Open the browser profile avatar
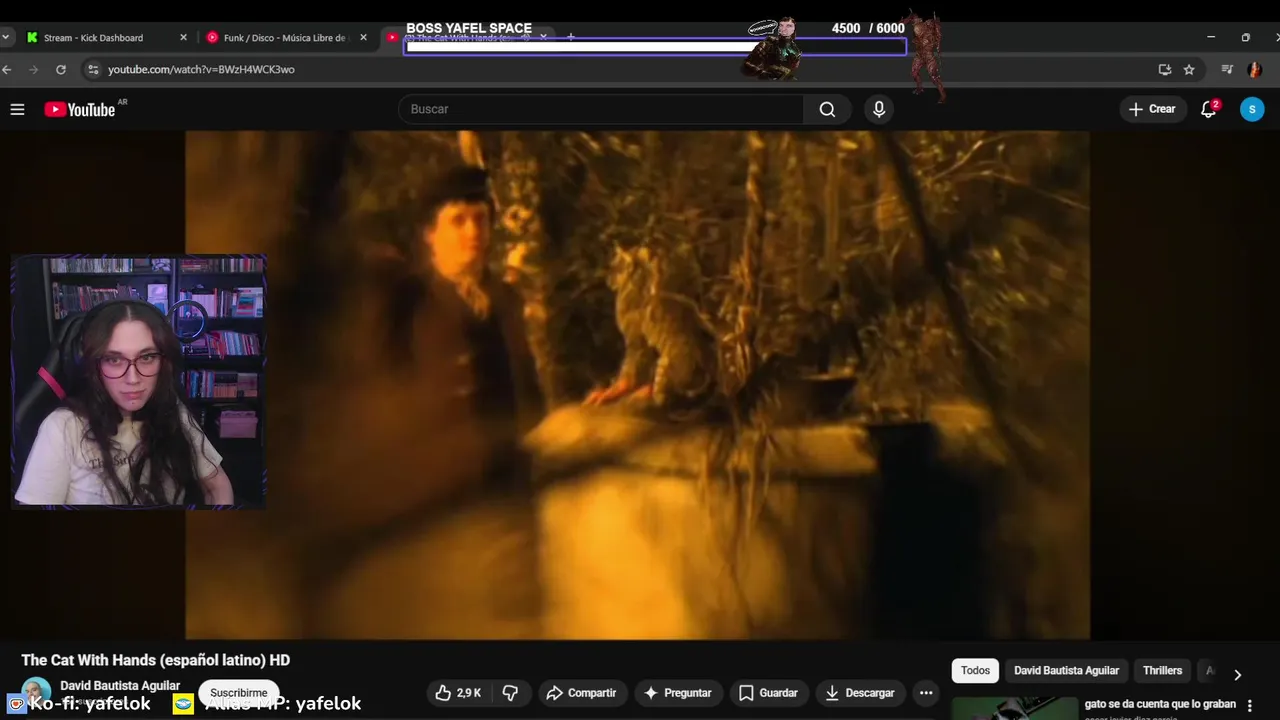The image size is (1280, 720). (1254, 69)
